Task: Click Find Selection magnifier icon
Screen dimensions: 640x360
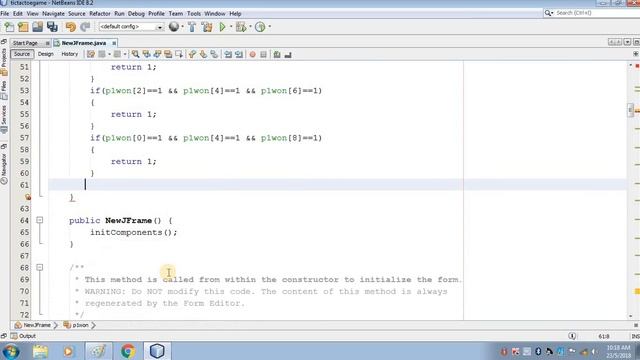Action: click(x=135, y=54)
